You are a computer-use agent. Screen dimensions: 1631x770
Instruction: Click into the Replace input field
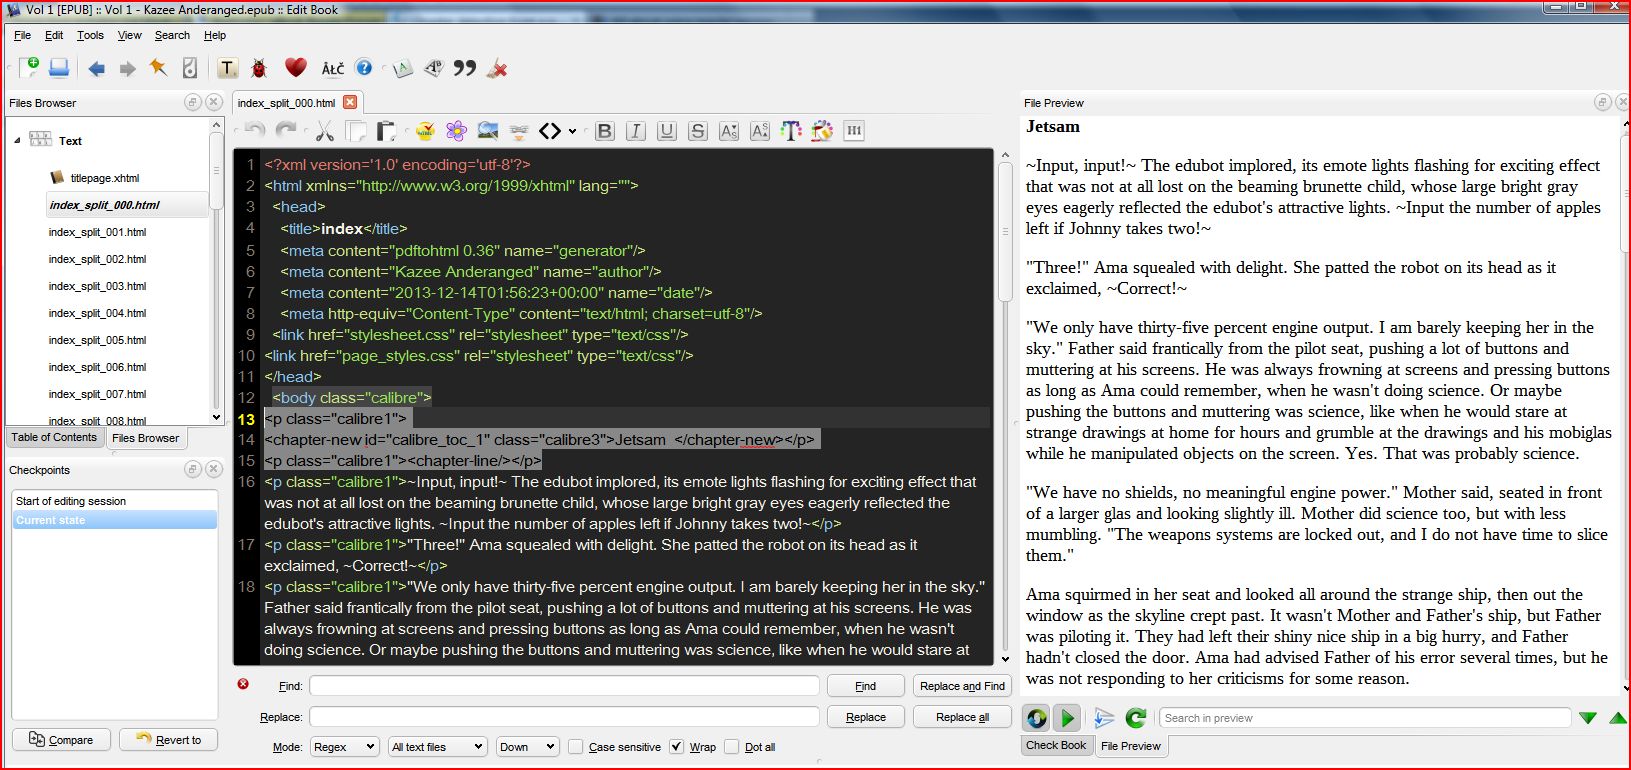coord(564,717)
